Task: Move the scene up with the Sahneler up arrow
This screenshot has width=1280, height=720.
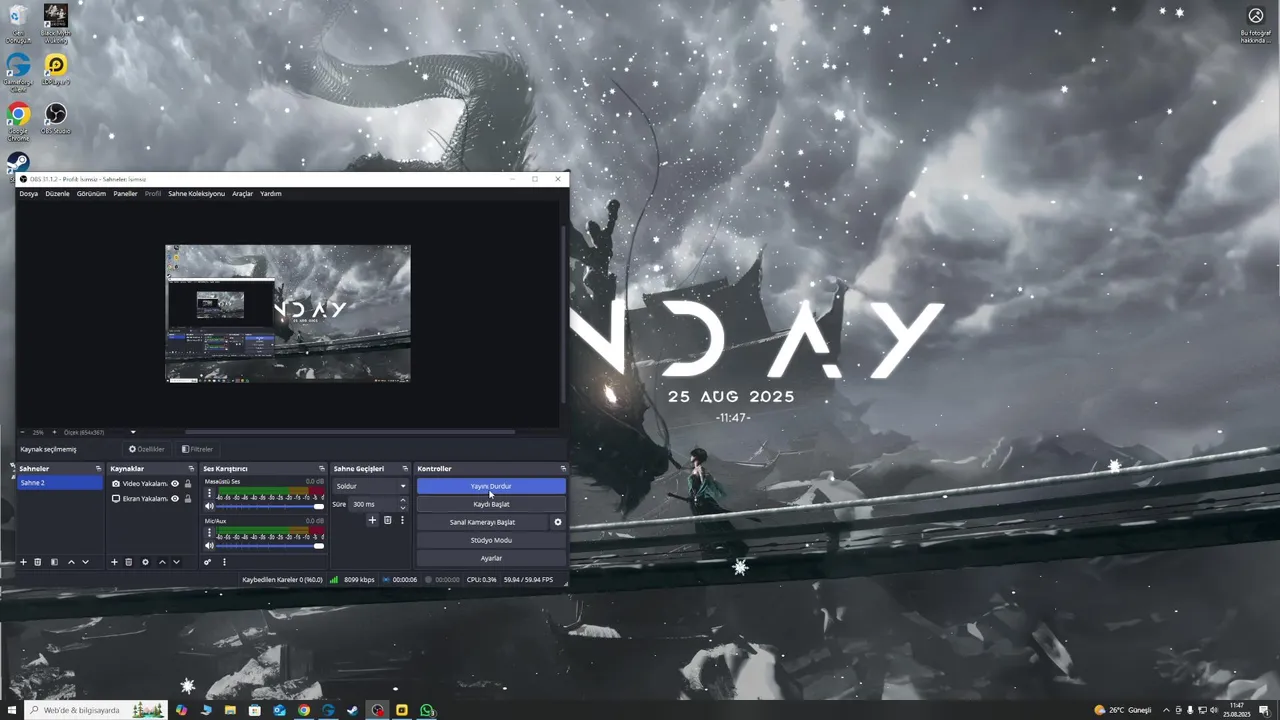Action: pyautogui.click(x=71, y=562)
